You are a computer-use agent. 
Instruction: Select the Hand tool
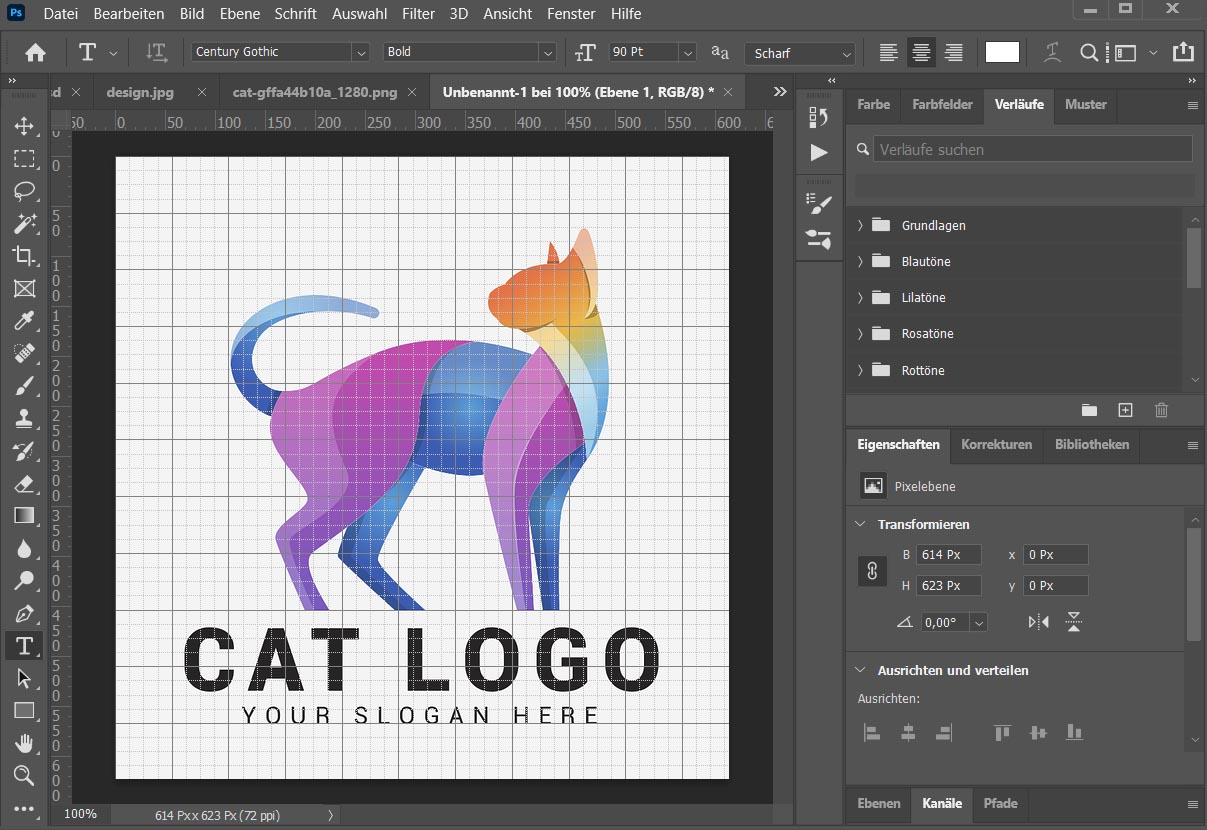point(24,743)
